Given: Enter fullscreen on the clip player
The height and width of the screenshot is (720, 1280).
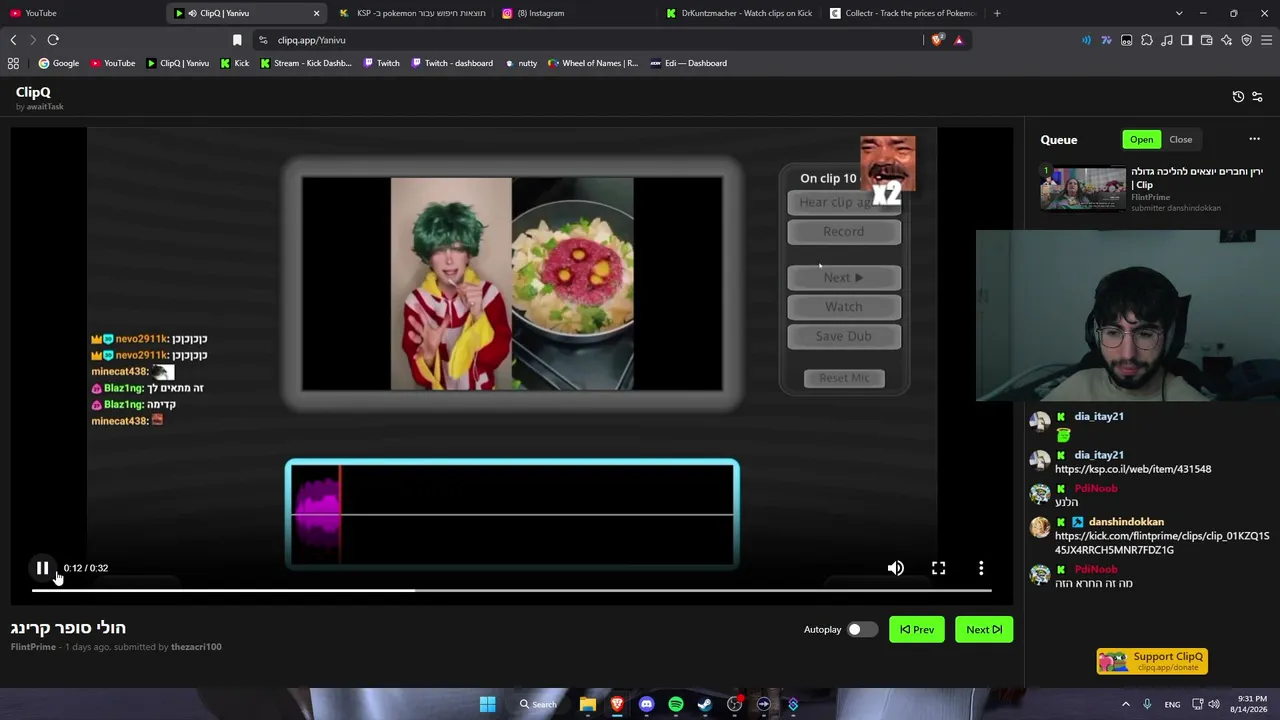Looking at the screenshot, I should click(939, 568).
